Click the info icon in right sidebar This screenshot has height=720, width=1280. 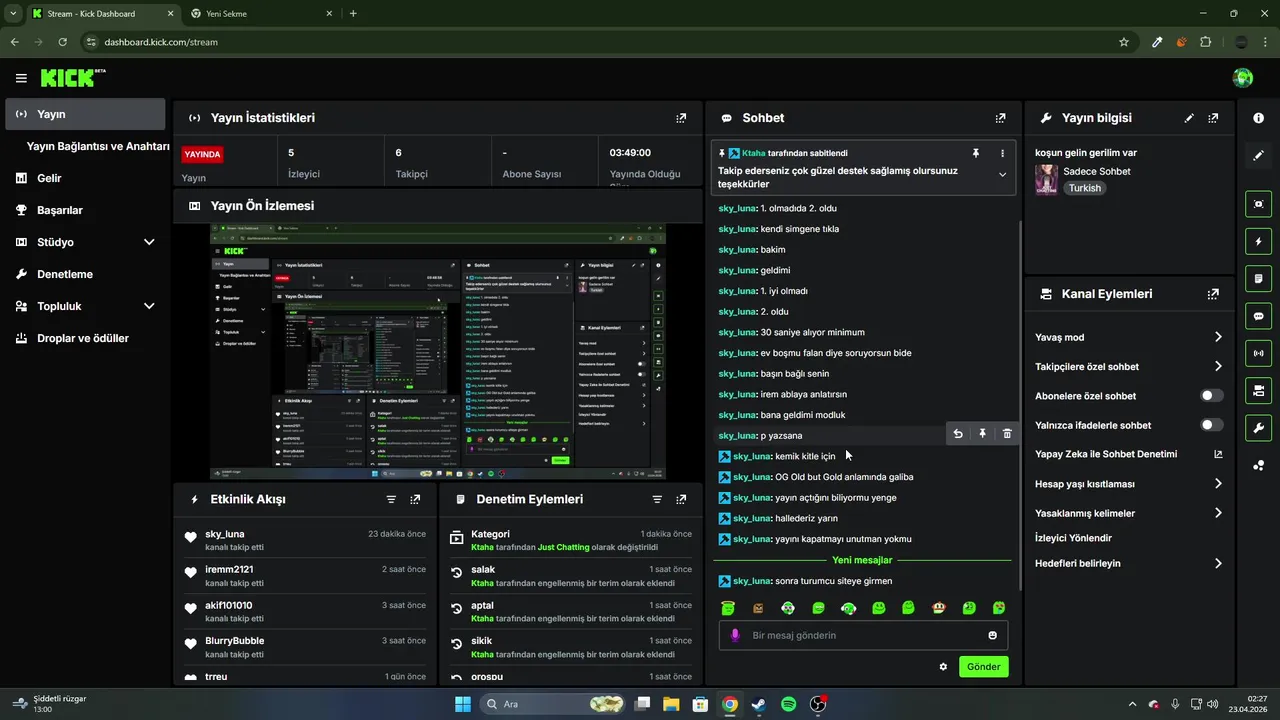1258,118
